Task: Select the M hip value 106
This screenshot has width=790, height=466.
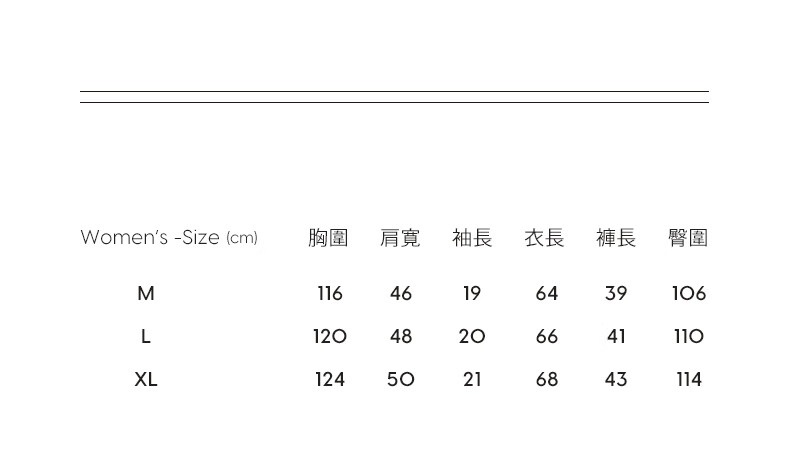Action: point(689,293)
